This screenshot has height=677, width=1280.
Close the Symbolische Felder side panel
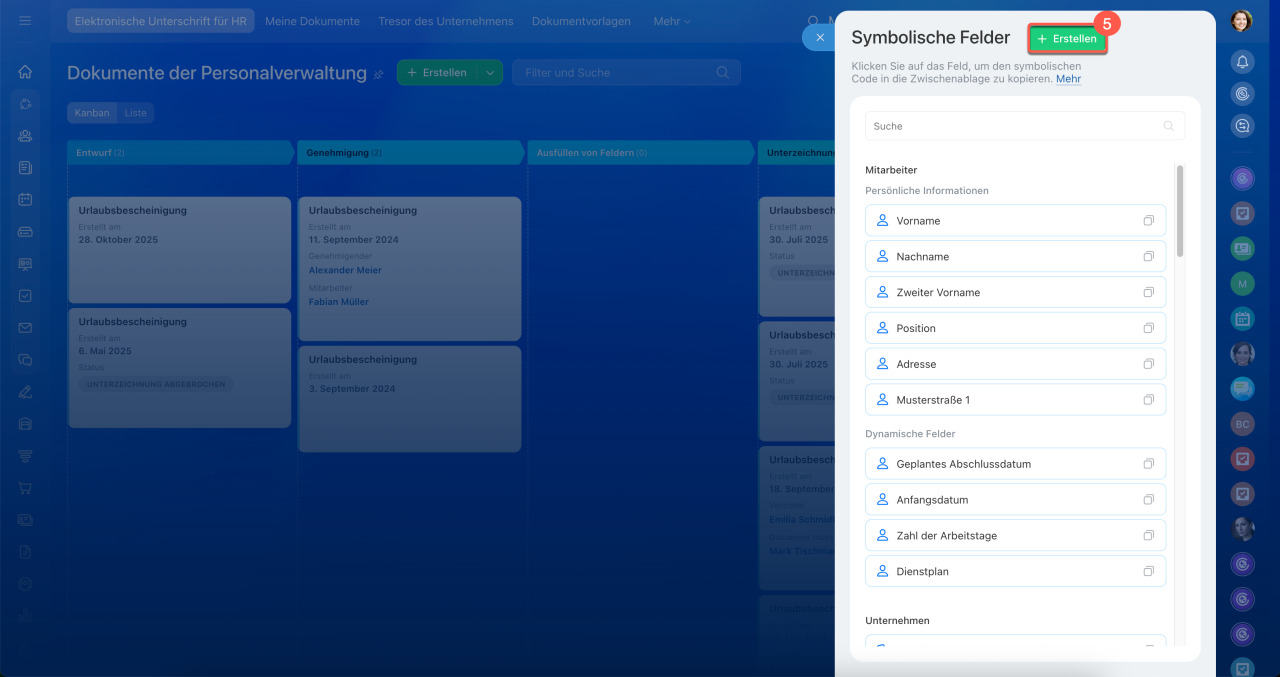point(820,37)
